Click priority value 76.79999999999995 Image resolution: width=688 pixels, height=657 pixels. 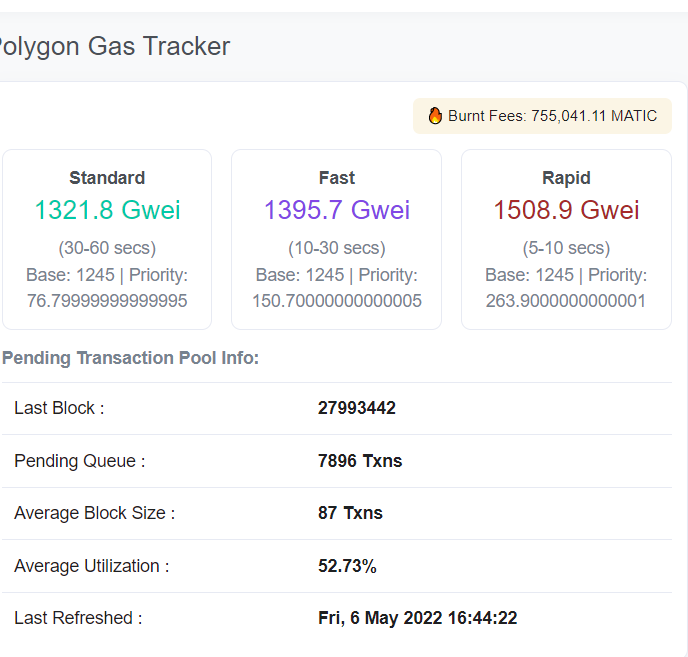click(x=107, y=301)
